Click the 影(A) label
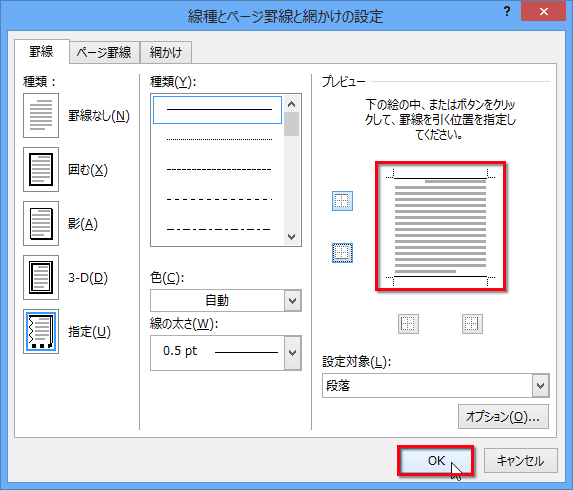Screen dimensions: 573x490 [83, 224]
